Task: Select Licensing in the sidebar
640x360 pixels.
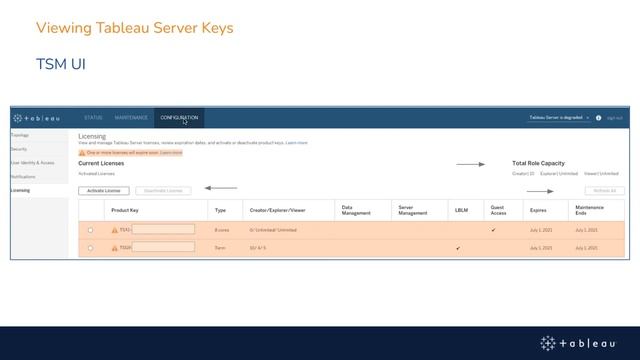Action: [x=20, y=190]
